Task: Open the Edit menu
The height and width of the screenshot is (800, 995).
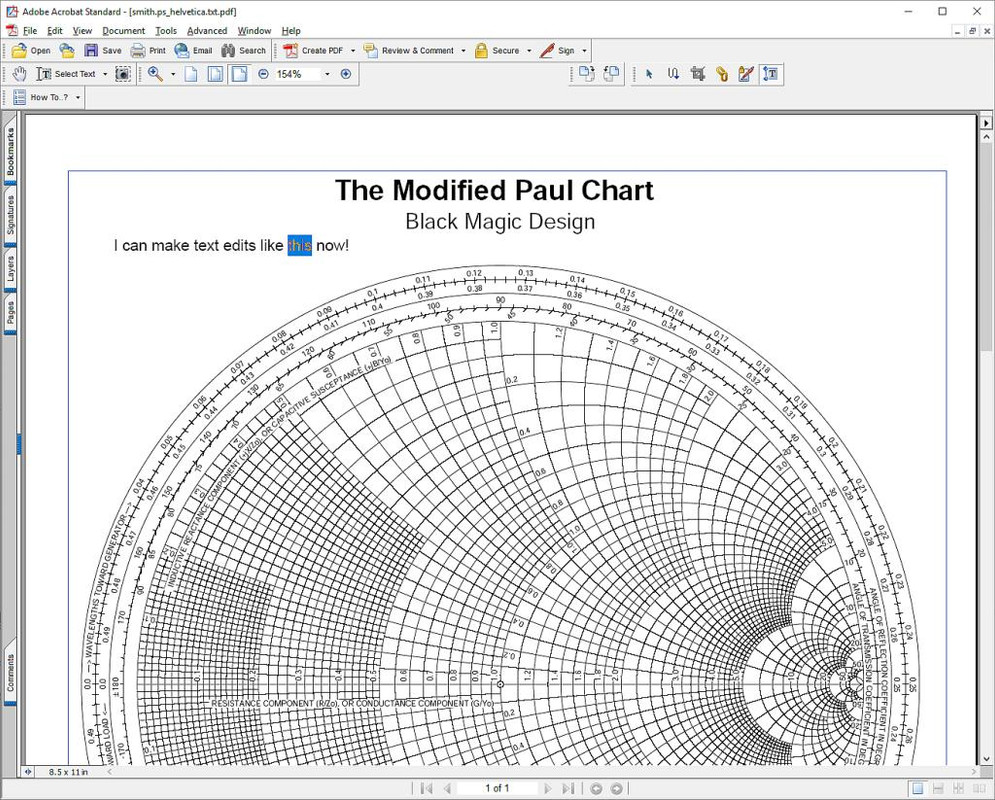Action: click(x=55, y=30)
